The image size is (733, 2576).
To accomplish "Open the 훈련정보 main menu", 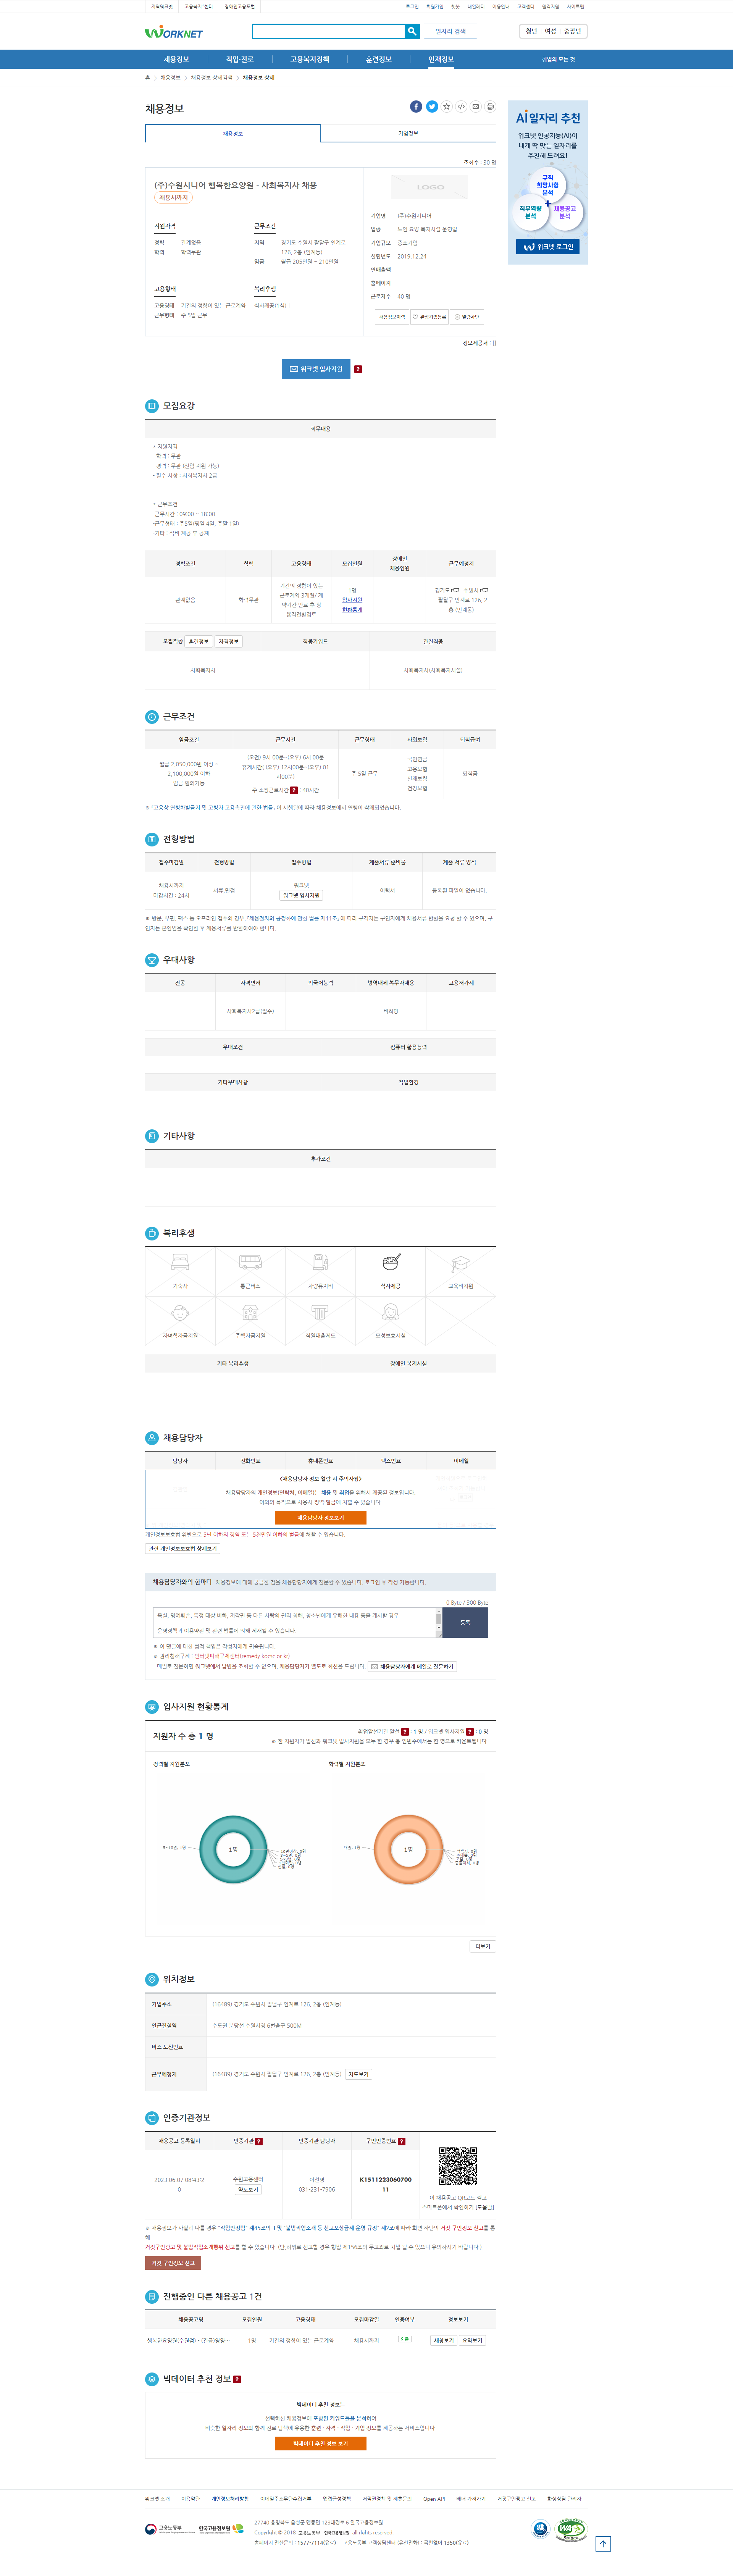I will point(379,59).
